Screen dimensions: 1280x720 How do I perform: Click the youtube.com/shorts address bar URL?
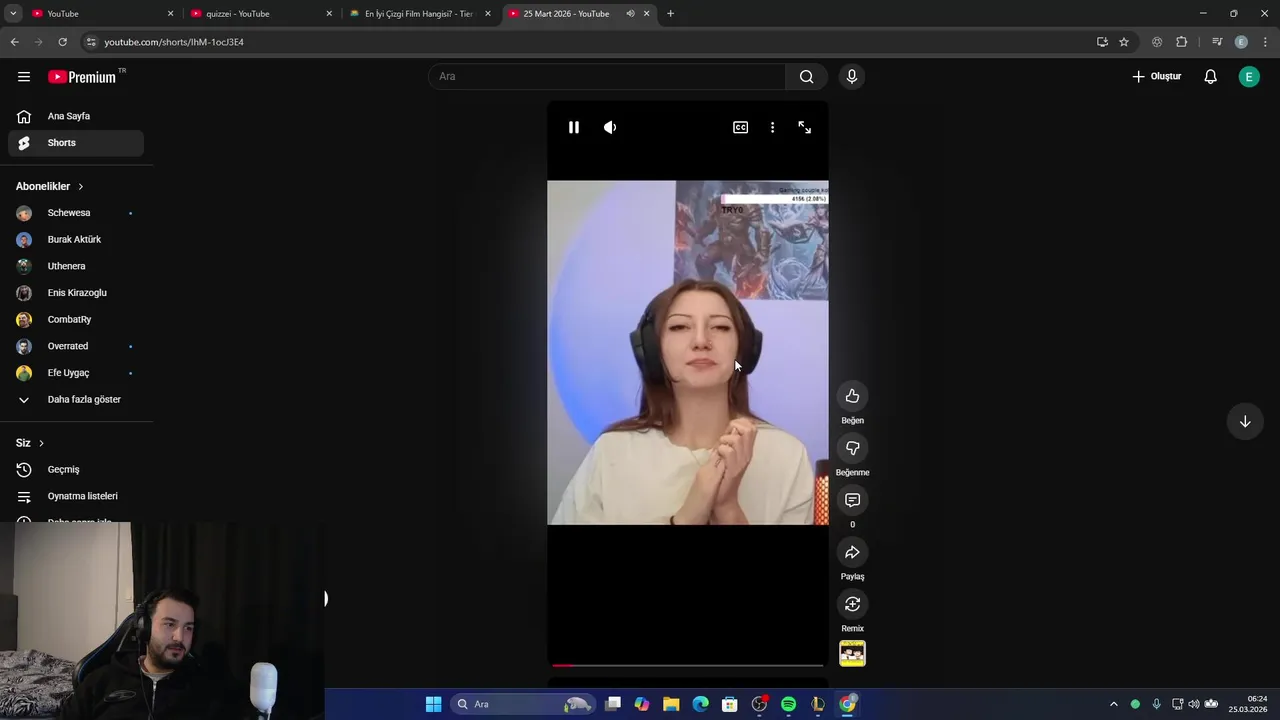pyautogui.click(x=174, y=42)
